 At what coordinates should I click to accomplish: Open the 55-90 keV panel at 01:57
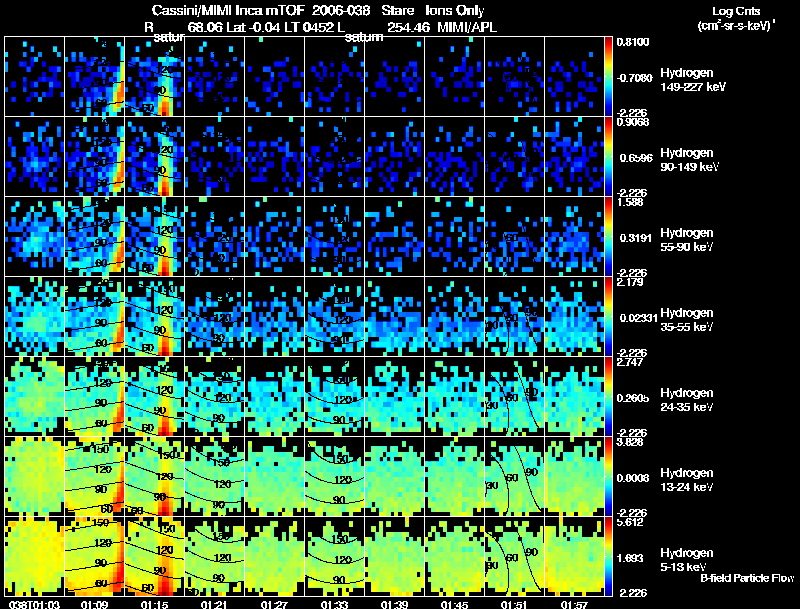point(574,236)
